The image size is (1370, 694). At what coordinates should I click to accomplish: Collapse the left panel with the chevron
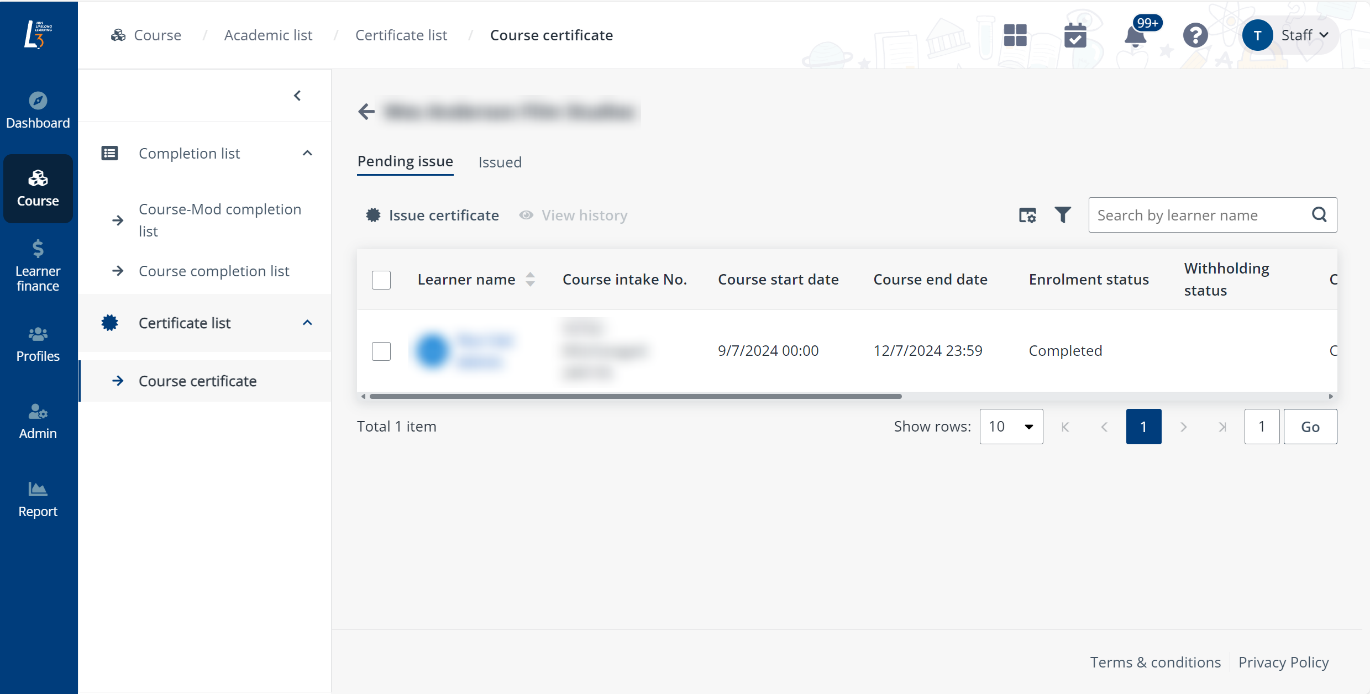coord(297,95)
